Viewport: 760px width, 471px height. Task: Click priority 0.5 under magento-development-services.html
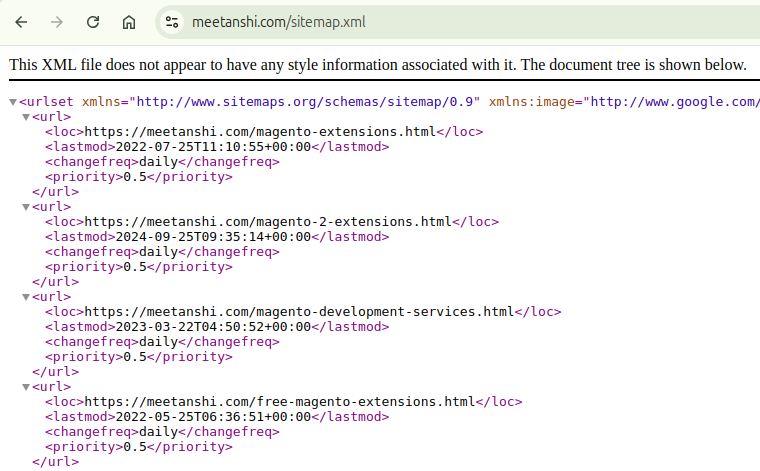click(135, 357)
